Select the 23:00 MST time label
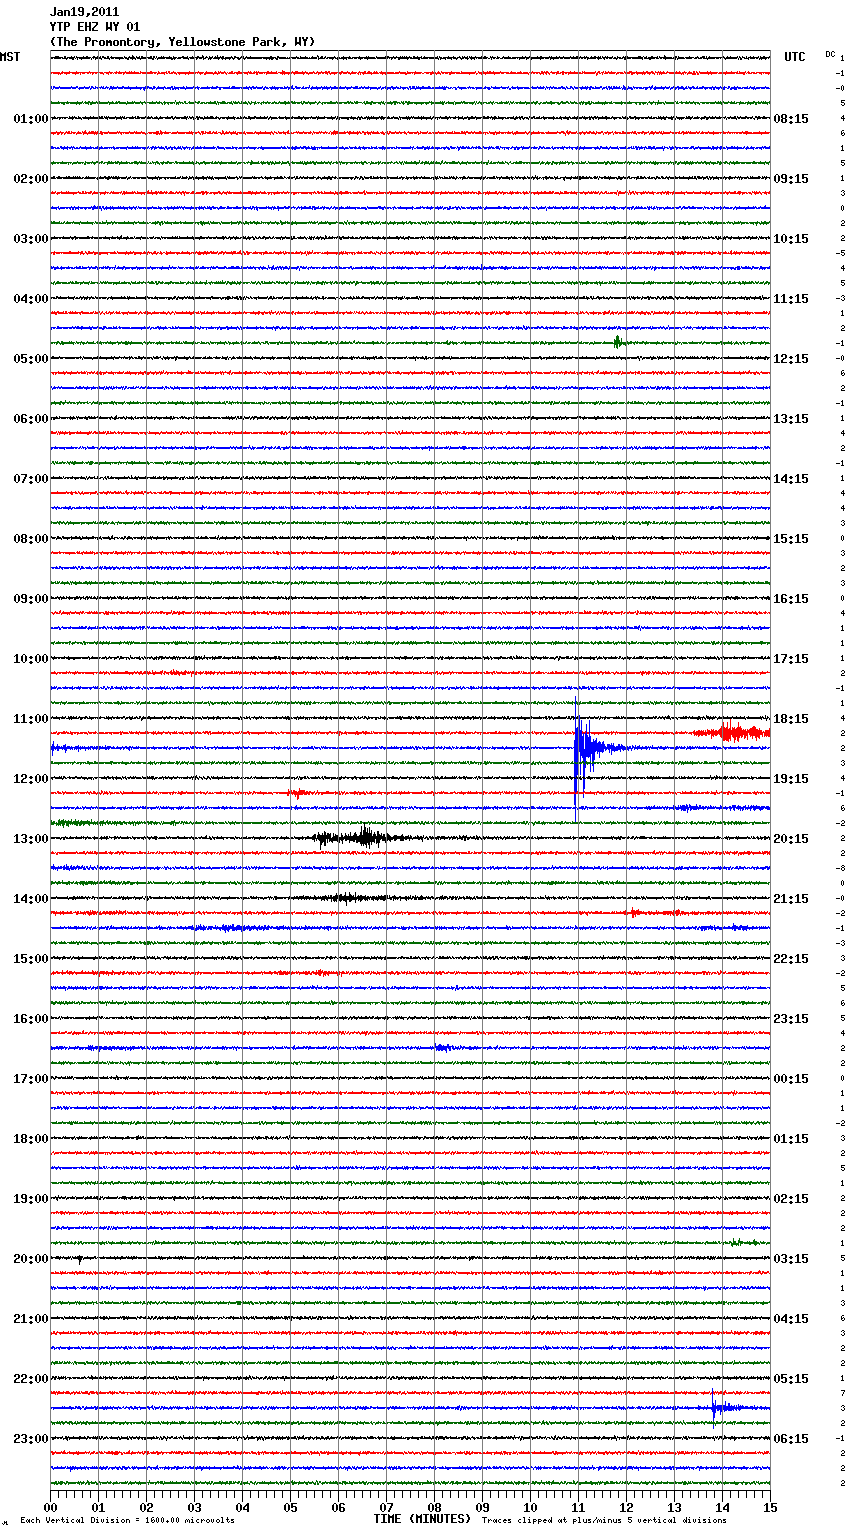 [31, 1439]
